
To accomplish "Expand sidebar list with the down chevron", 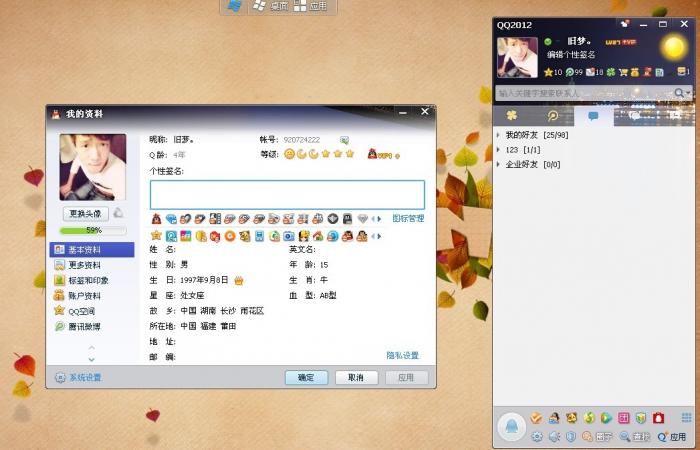I will coord(92,359).
